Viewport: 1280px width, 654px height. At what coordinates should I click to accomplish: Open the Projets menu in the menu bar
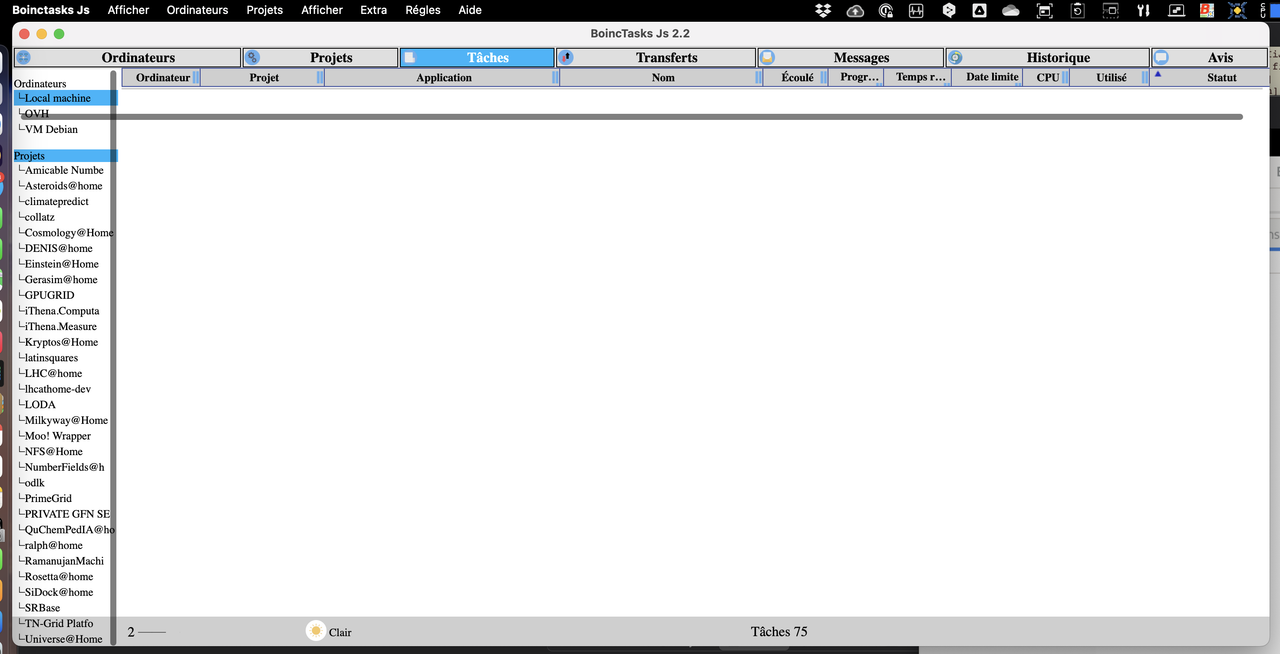click(265, 10)
